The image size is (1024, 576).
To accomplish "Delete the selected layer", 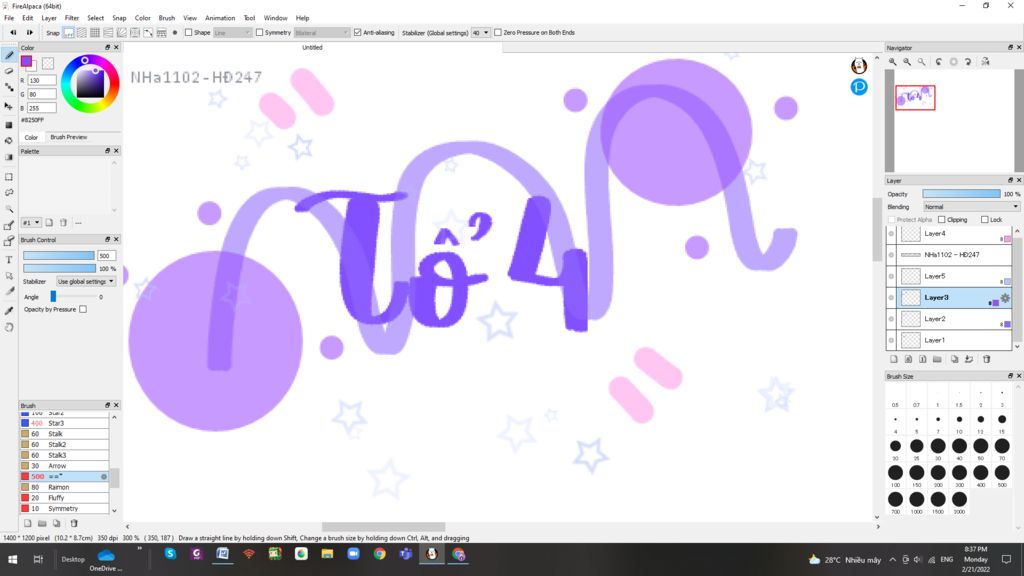I will [x=987, y=359].
